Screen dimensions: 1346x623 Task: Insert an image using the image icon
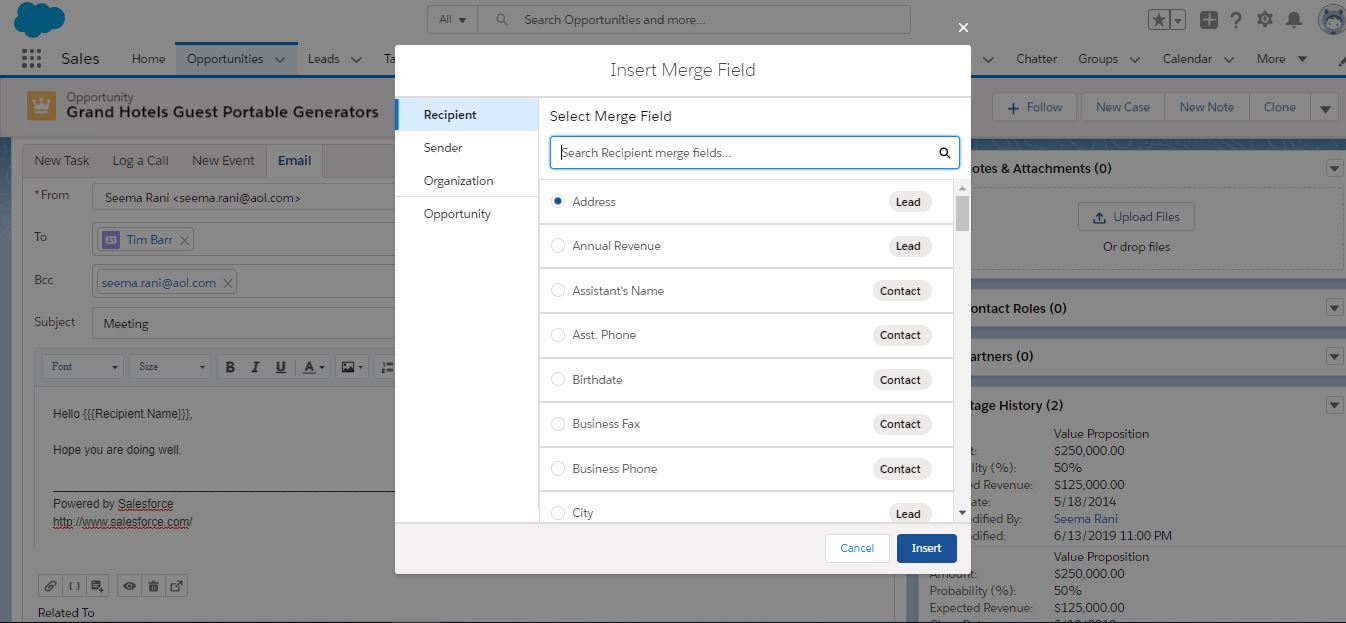346,366
